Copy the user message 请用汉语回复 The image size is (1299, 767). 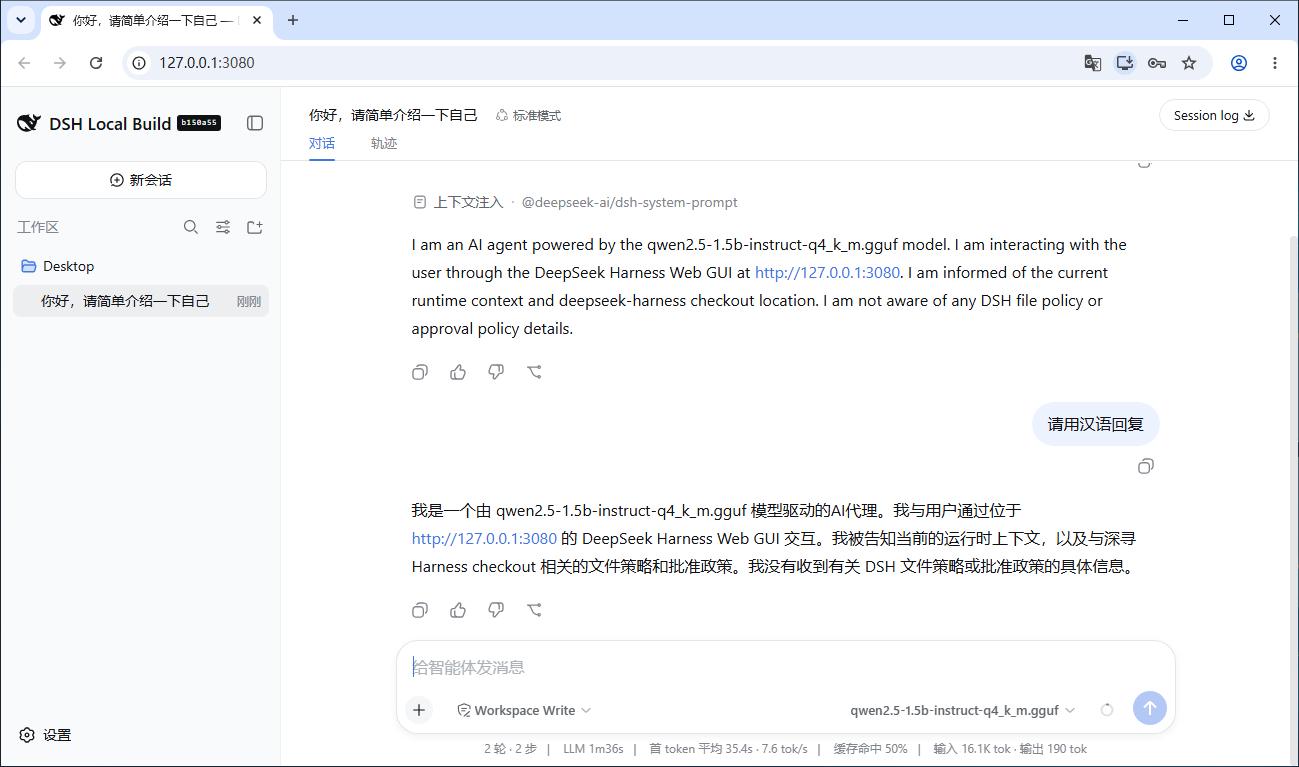pos(1146,466)
